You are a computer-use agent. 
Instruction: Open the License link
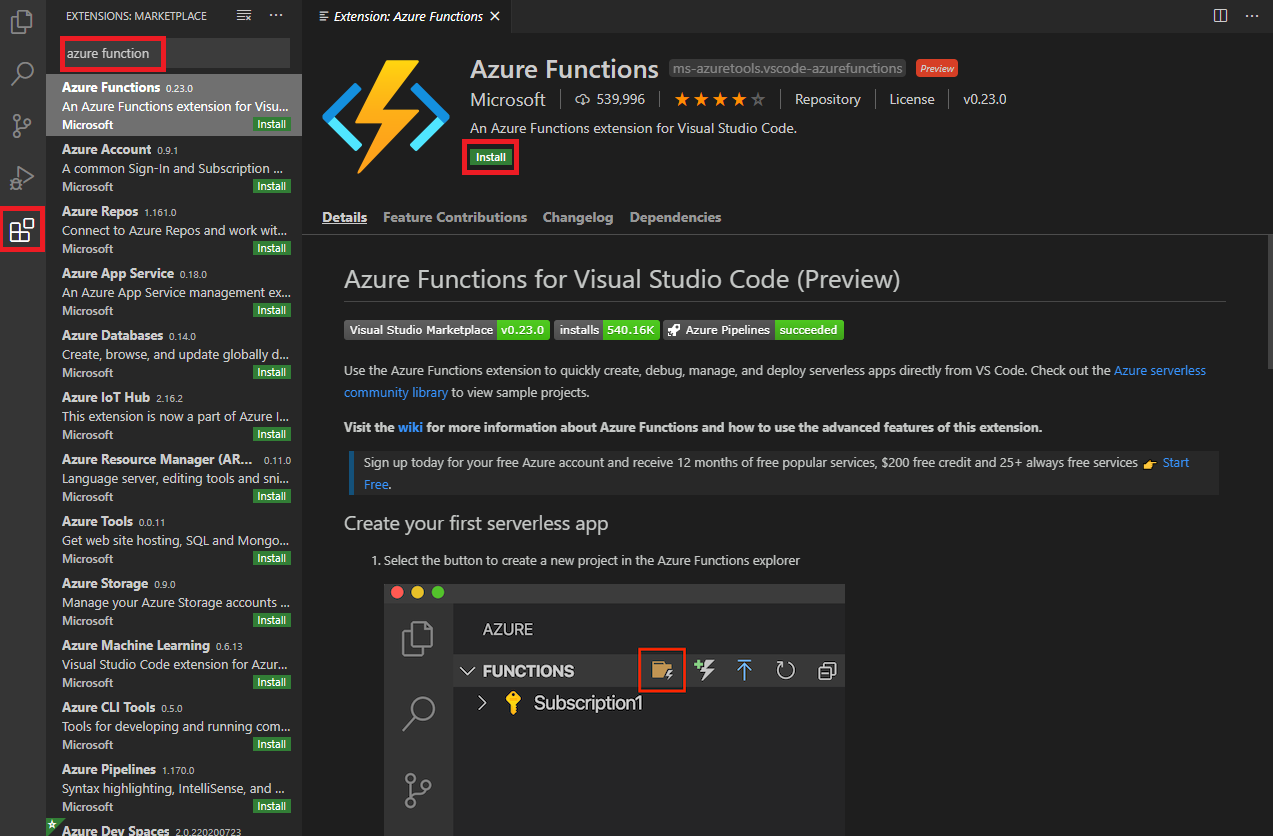point(912,99)
